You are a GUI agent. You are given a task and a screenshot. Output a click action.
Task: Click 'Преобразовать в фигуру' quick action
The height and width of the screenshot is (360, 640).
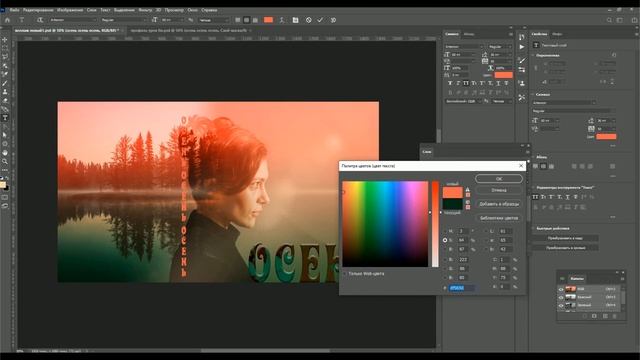565,248
